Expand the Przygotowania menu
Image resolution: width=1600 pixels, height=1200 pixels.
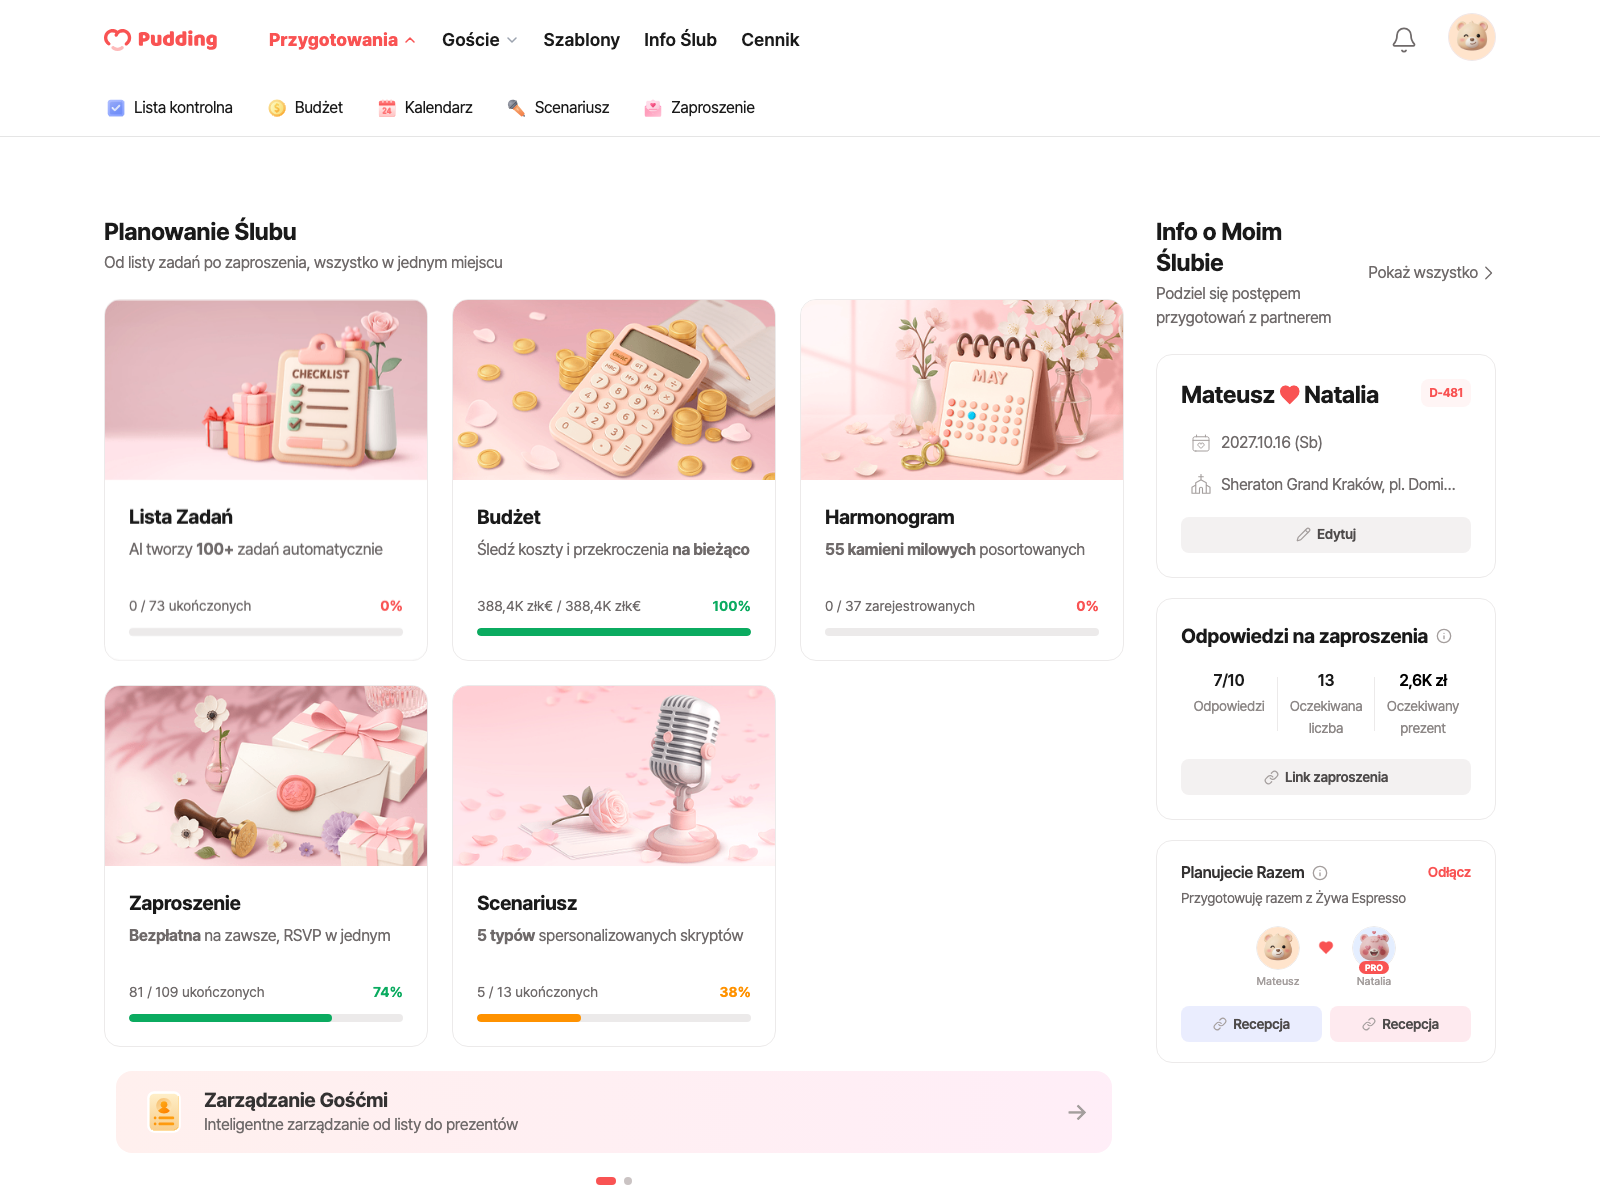(342, 40)
